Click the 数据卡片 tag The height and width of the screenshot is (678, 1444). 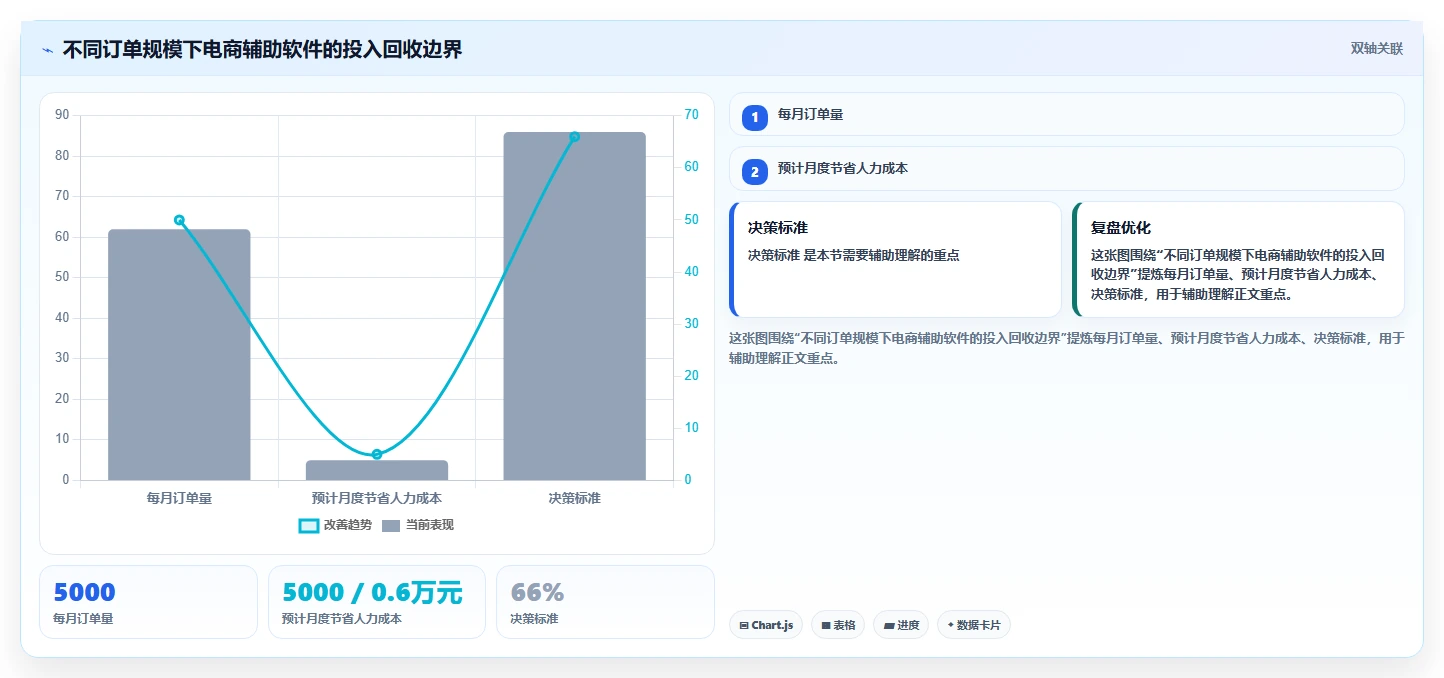[974, 625]
